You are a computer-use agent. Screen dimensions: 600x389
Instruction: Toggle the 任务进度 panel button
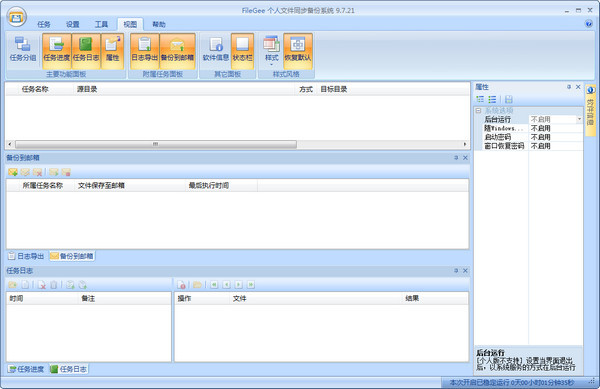[x=57, y=50]
